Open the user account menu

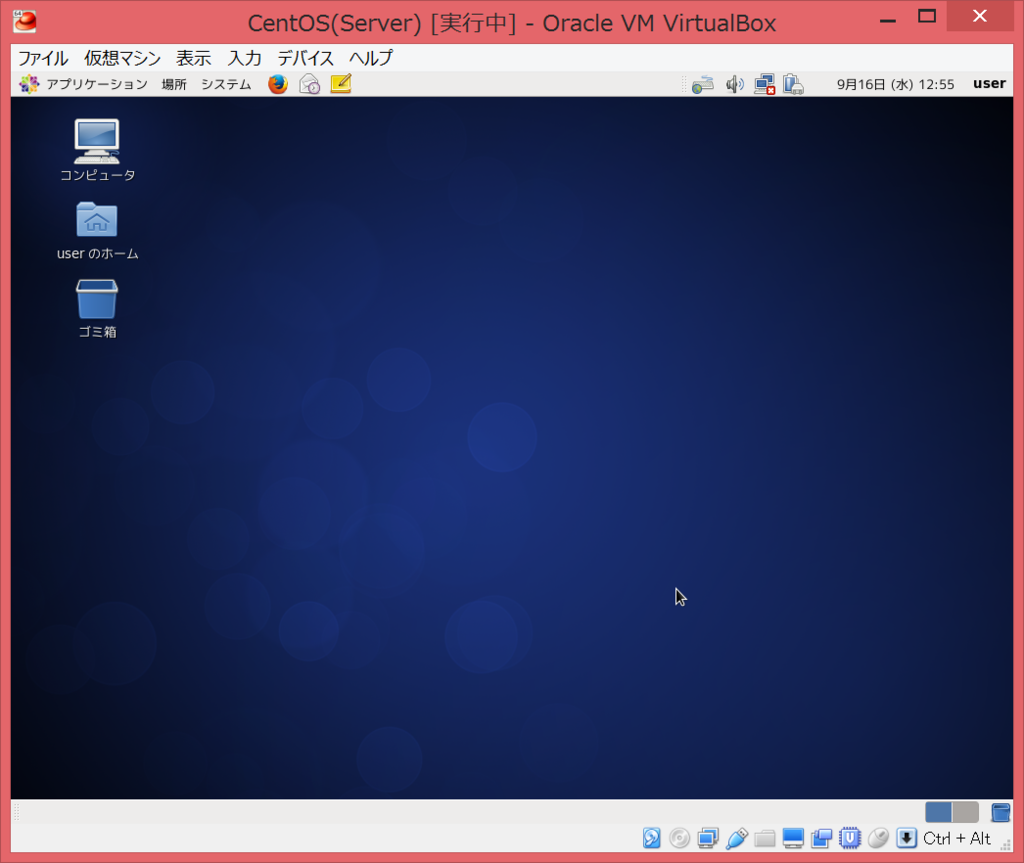pos(989,84)
